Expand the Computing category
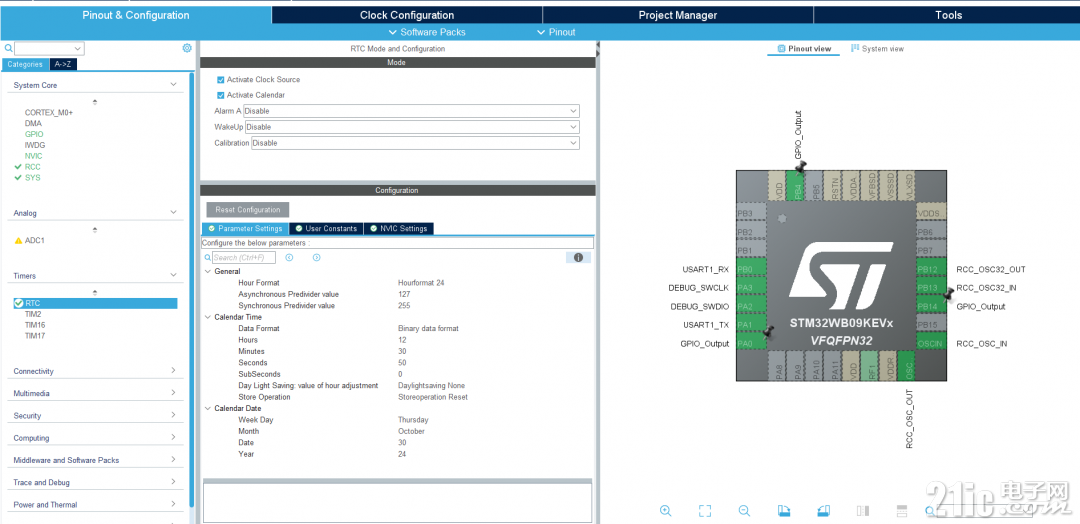Viewport: 1080px width, 524px height. 174,437
